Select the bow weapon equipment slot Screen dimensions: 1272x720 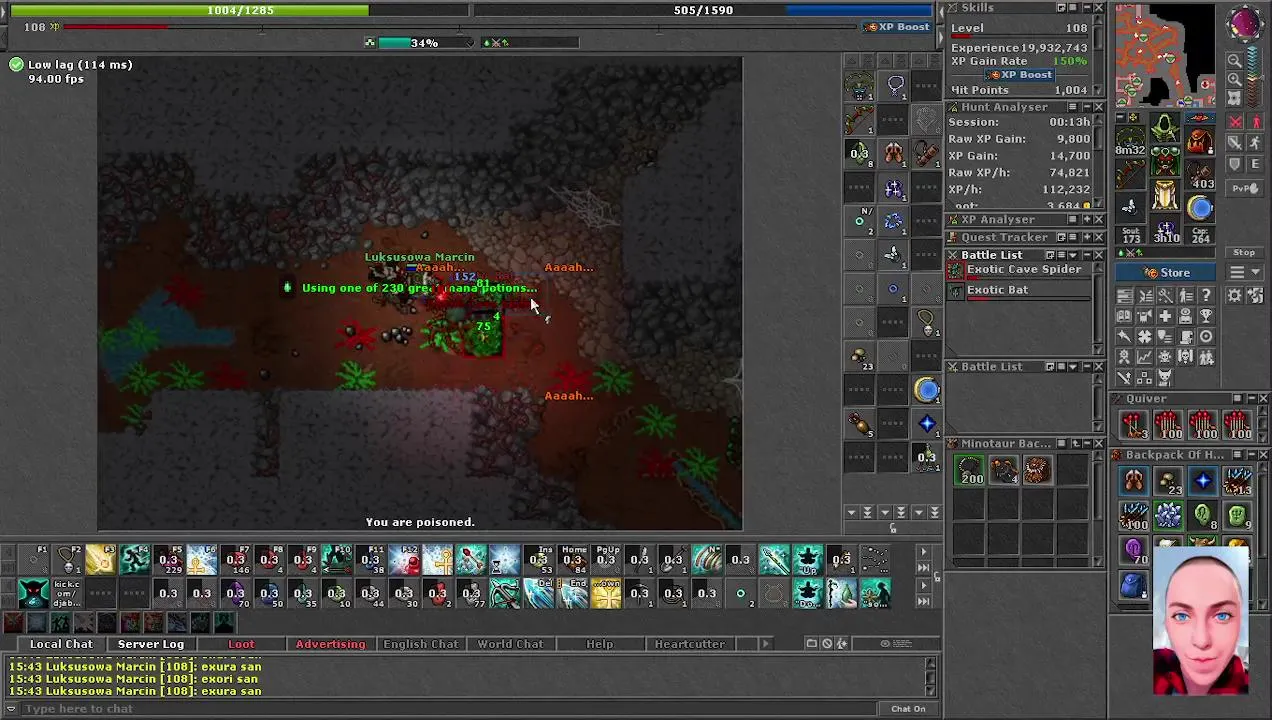[x=1130, y=173]
